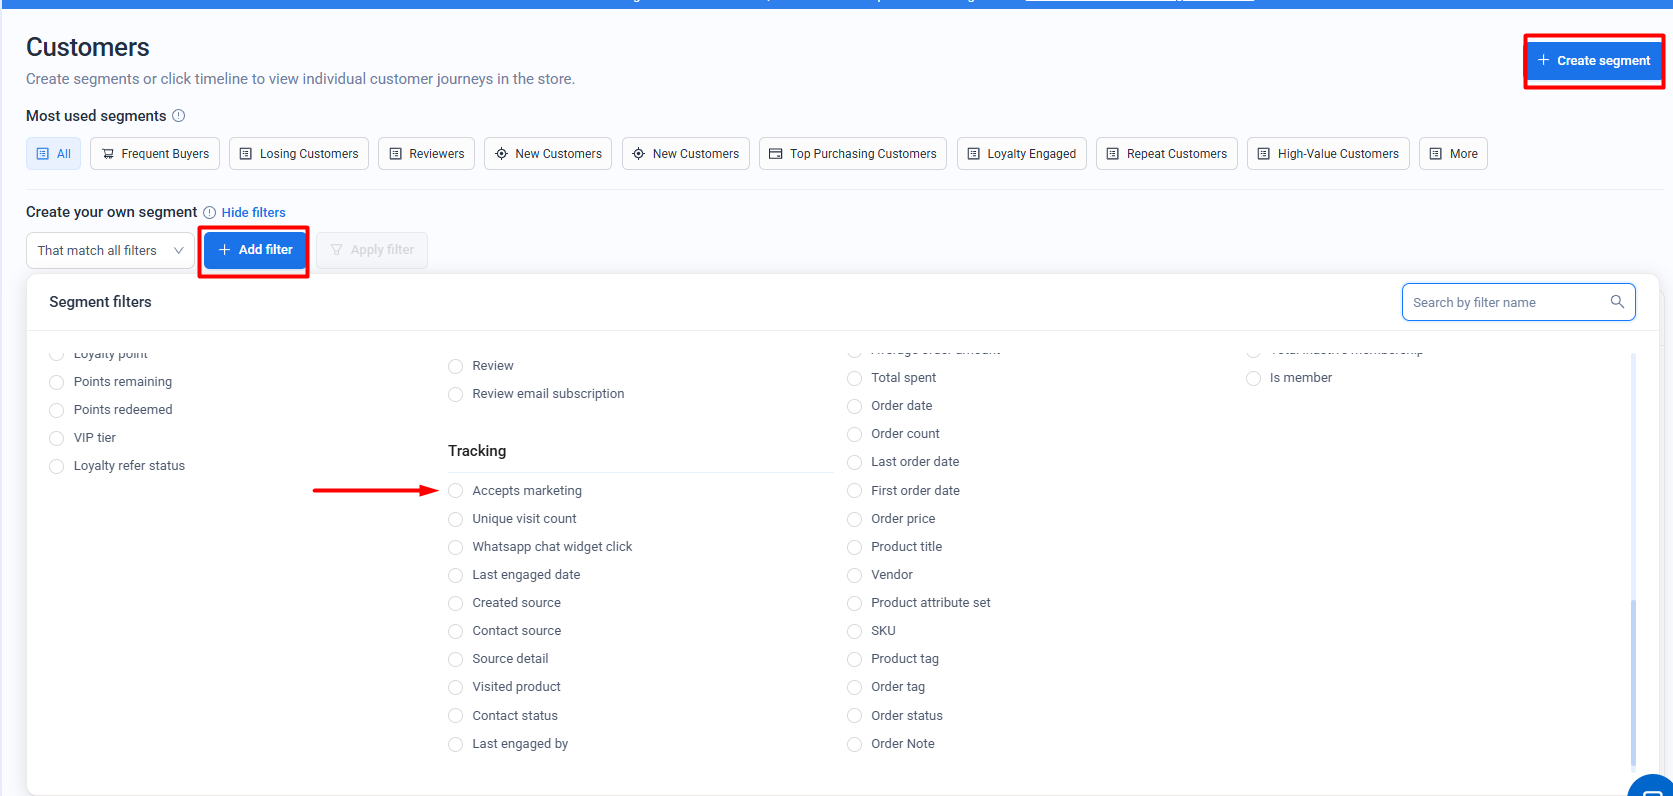Switch to the All segments tab
1673x796 pixels.
(54, 154)
